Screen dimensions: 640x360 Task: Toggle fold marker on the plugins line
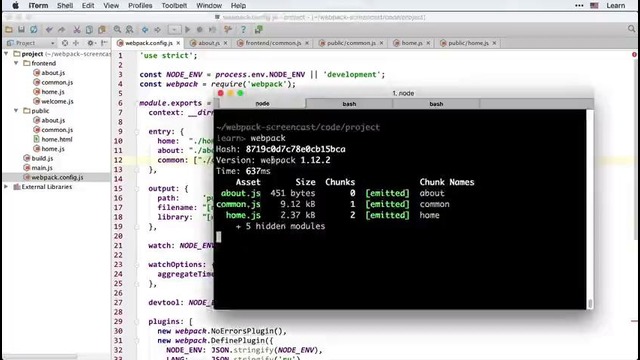137,321
